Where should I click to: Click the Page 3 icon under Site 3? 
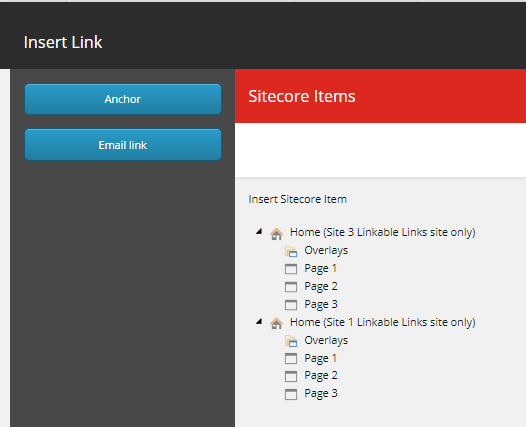[x=291, y=305]
